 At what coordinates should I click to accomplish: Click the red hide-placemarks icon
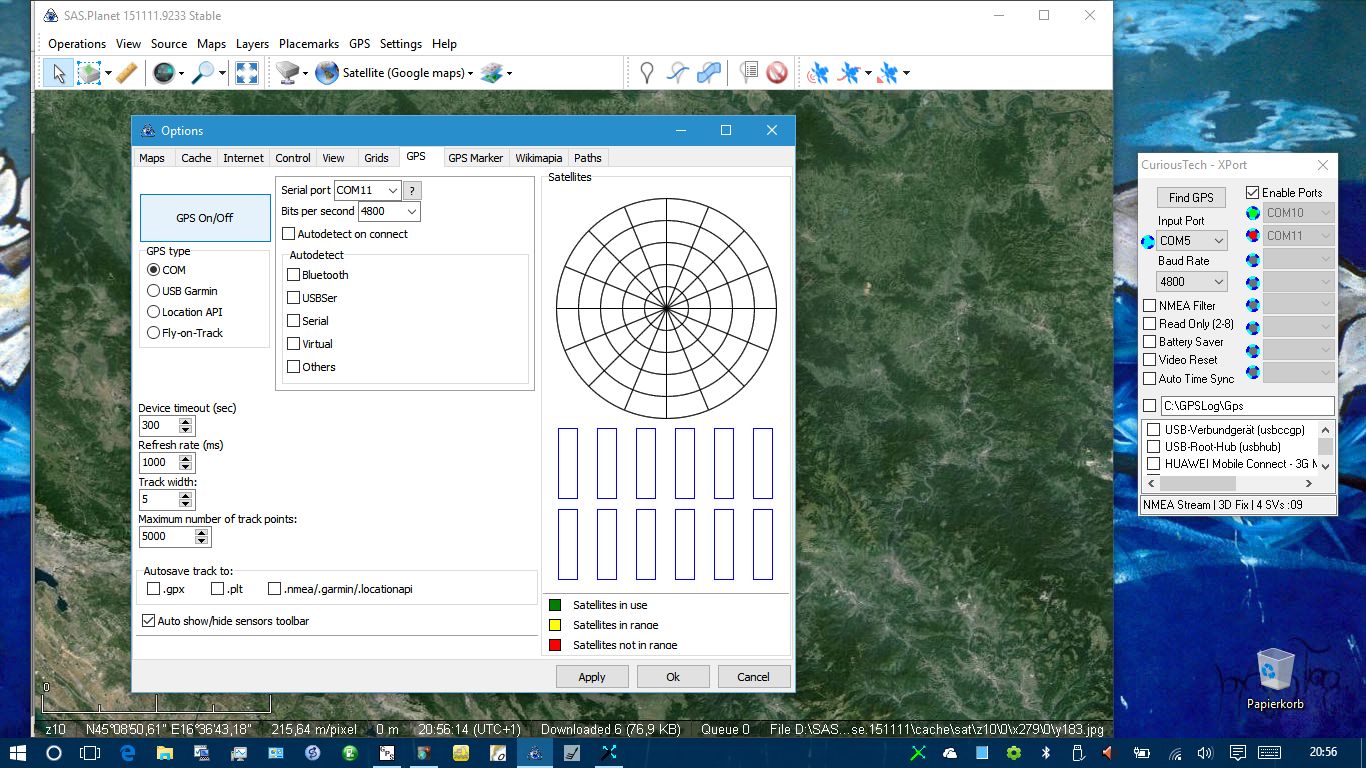click(777, 73)
